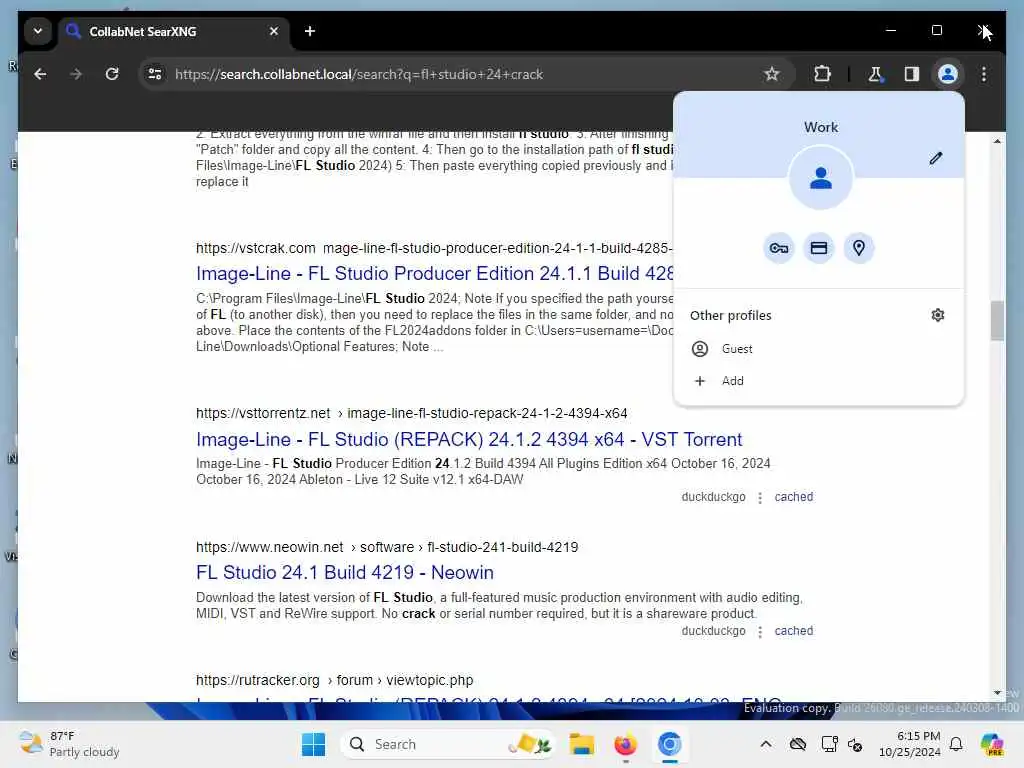Click scrollbar up arrow
This screenshot has height=768, width=1024.
point(997,141)
